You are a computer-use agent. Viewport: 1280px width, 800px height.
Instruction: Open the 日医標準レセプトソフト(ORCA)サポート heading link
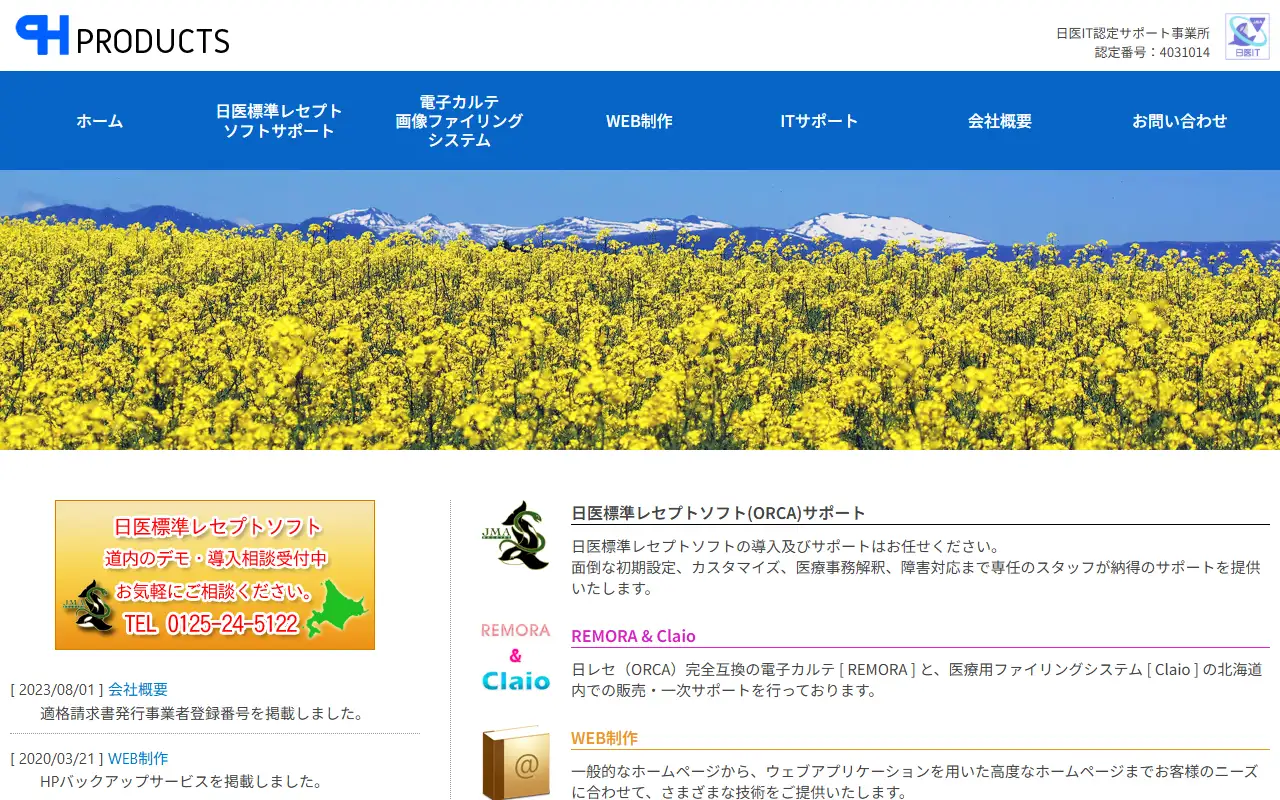(718, 513)
